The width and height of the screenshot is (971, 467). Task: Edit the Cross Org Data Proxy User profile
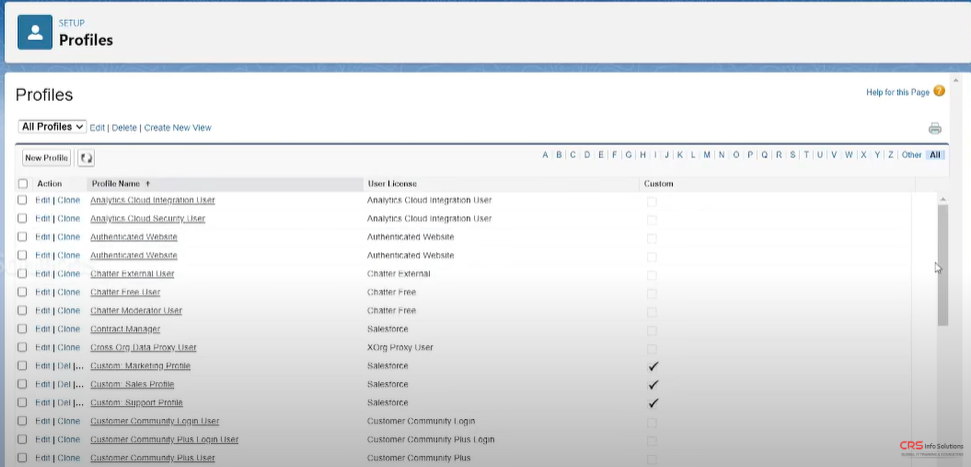point(42,347)
